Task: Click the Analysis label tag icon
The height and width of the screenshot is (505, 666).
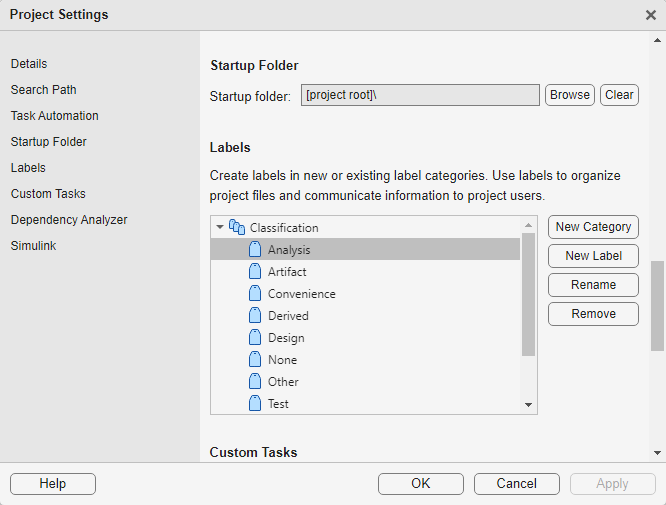Action: pos(254,250)
